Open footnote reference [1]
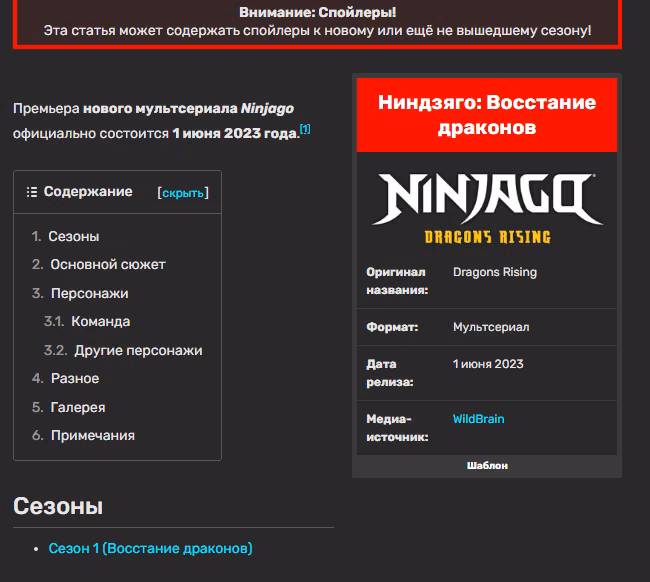650x582 pixels. tap(305, 129)
